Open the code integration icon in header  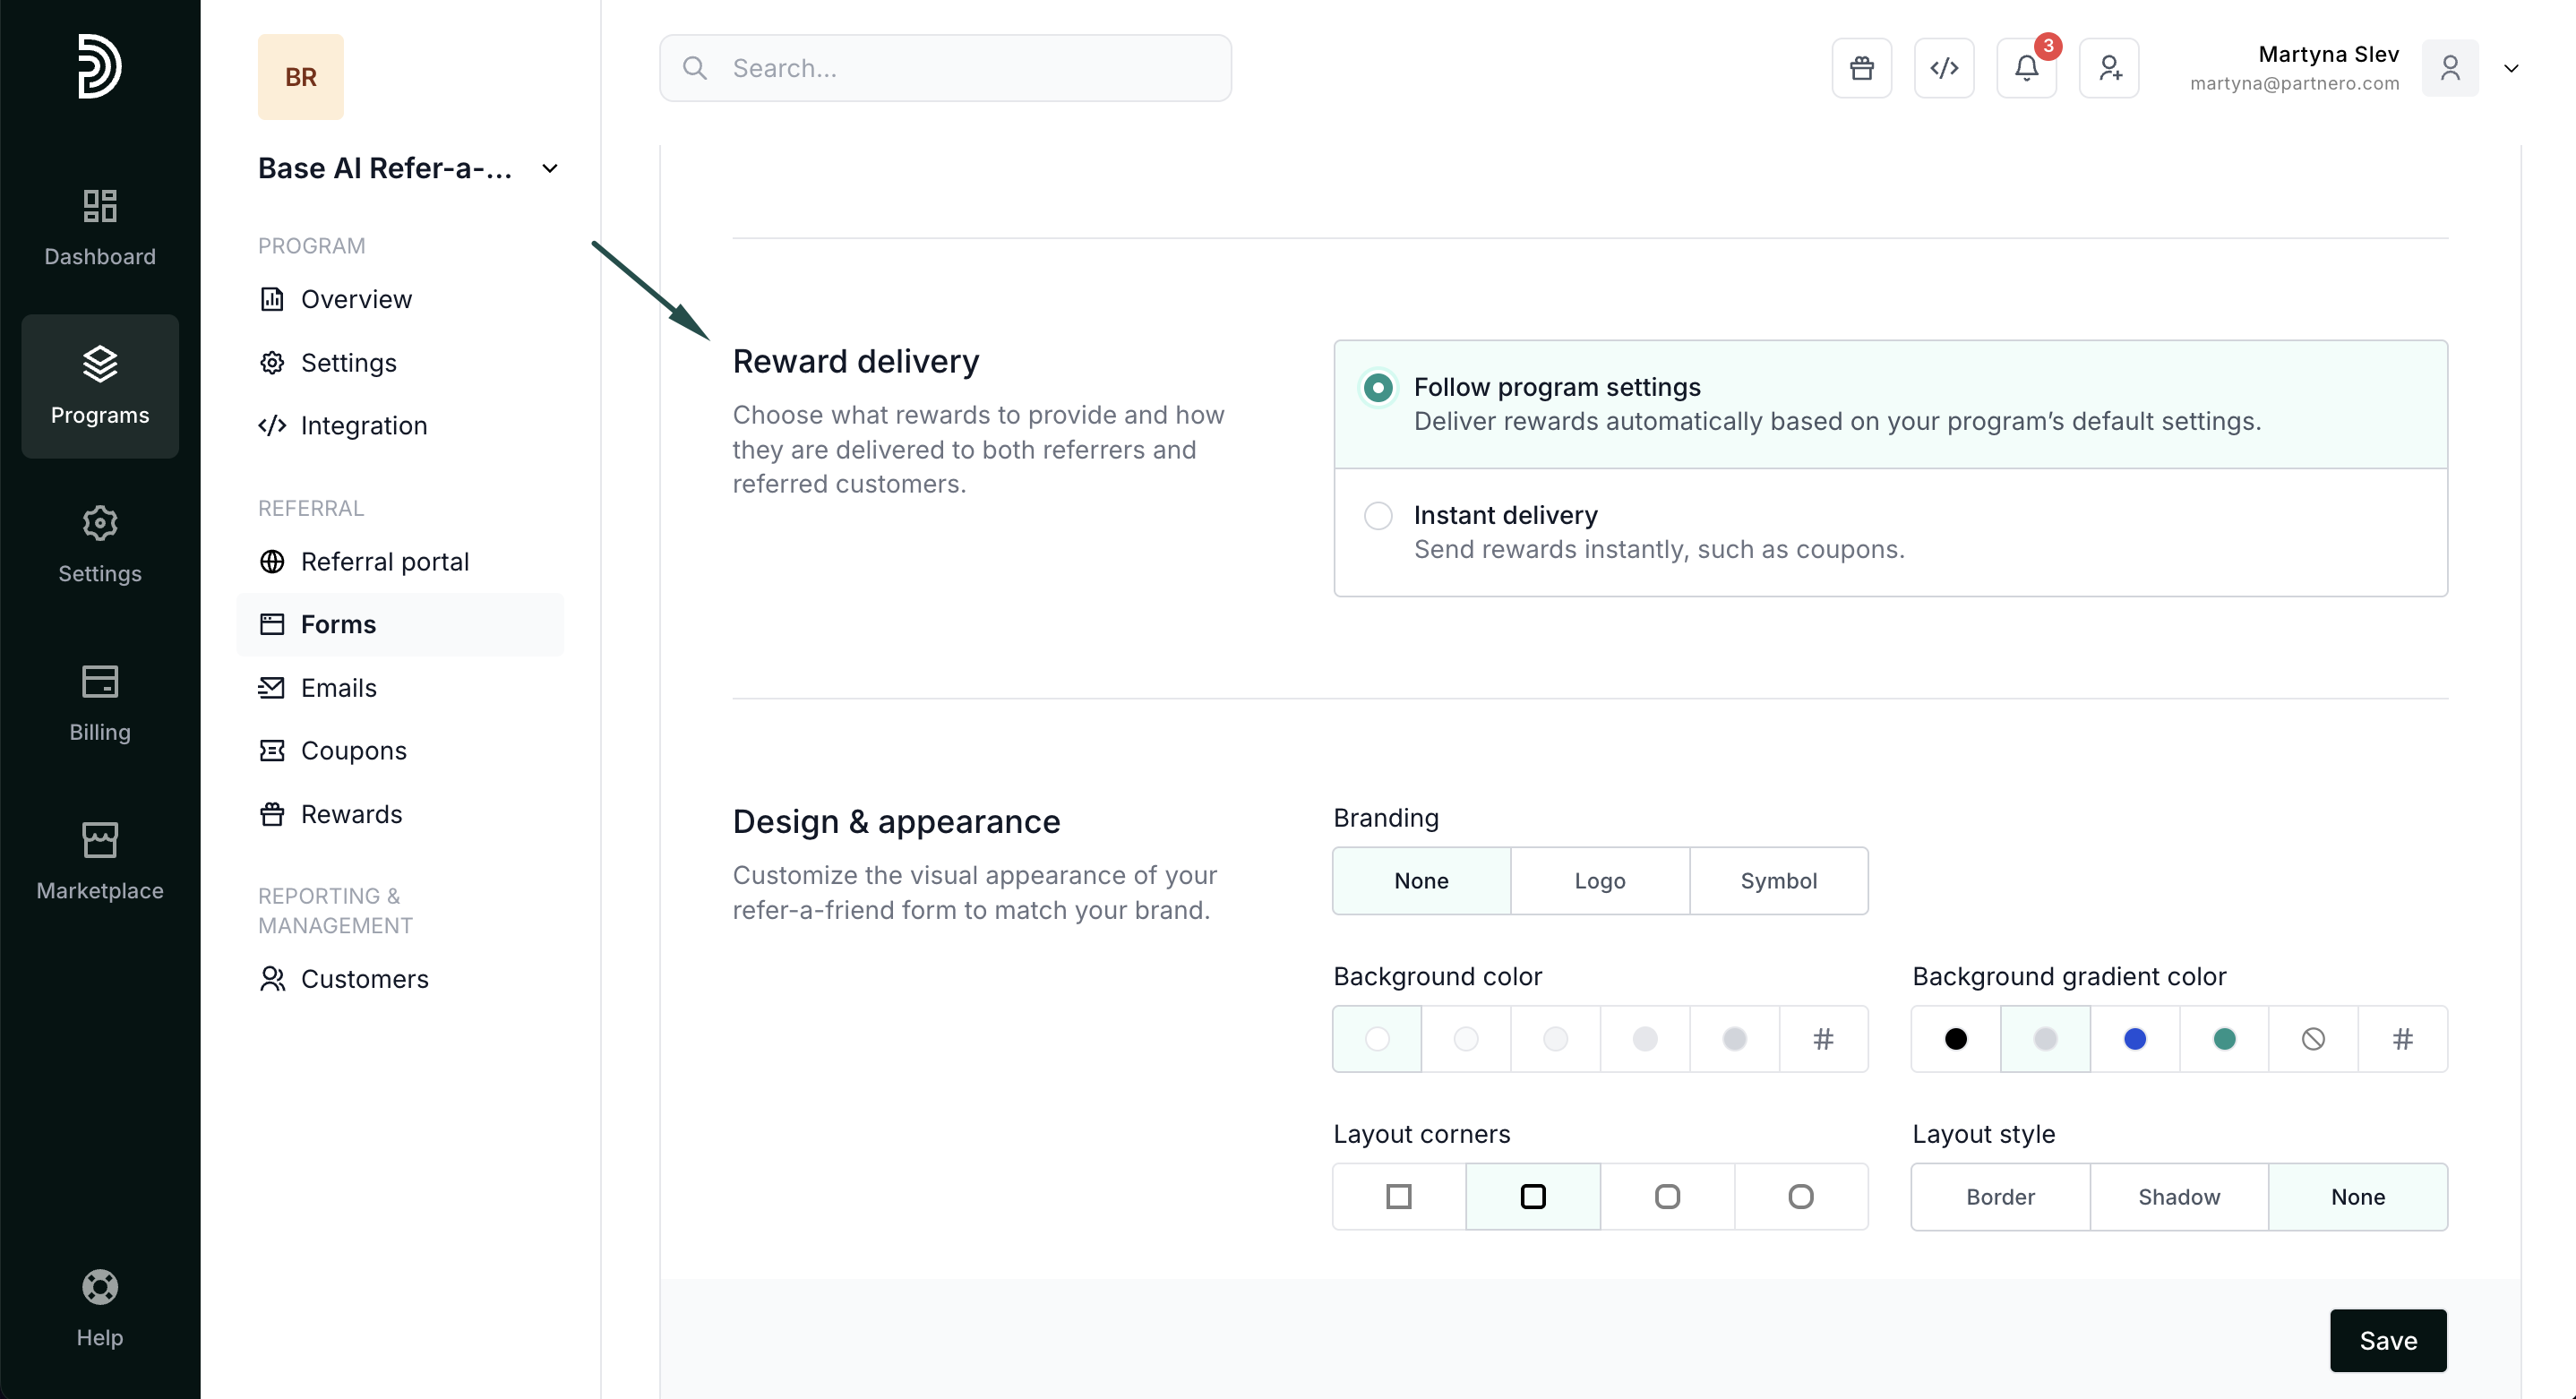click(x=1943, y=68)
